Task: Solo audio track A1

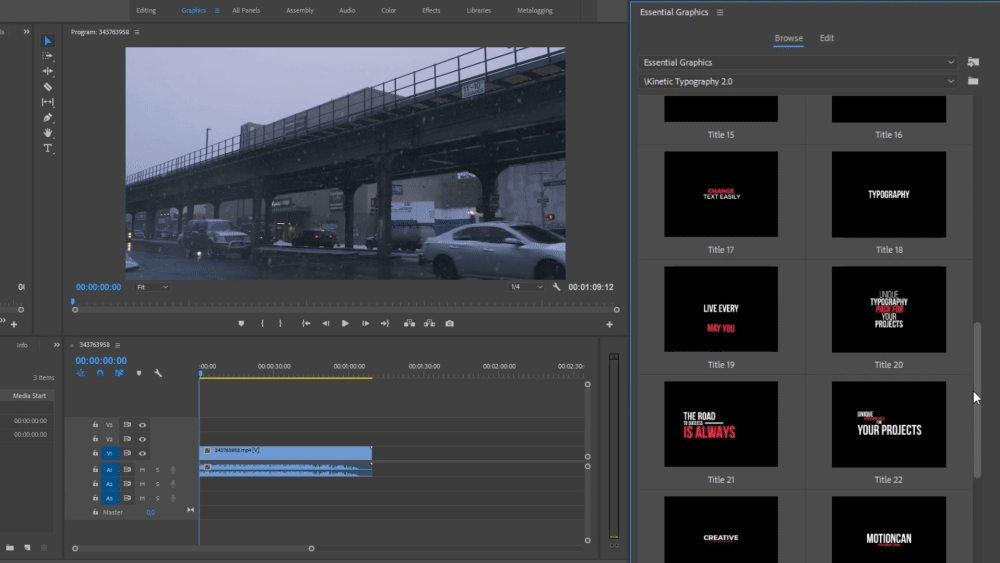Action: click(x=158, y=470)
